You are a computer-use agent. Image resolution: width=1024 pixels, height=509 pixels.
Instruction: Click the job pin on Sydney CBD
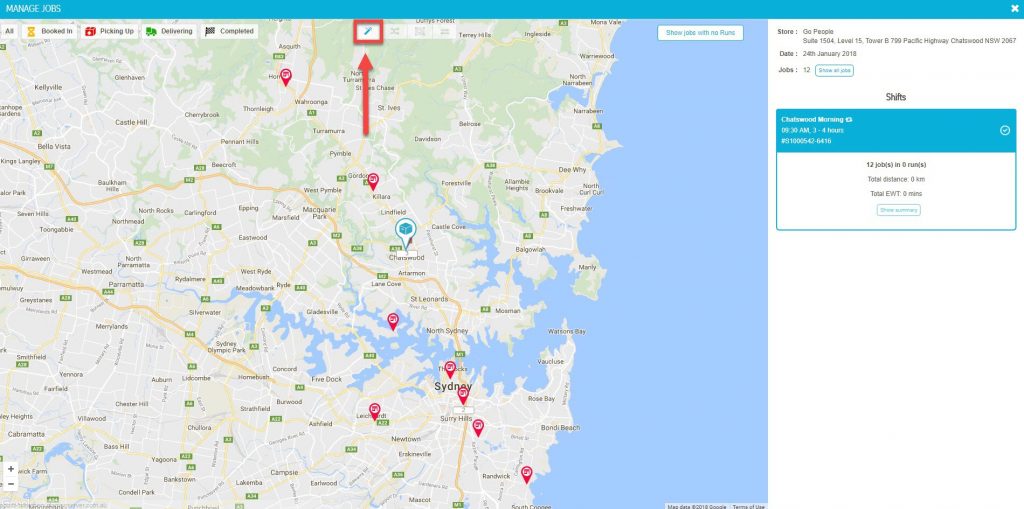click(x=463, y=395)
